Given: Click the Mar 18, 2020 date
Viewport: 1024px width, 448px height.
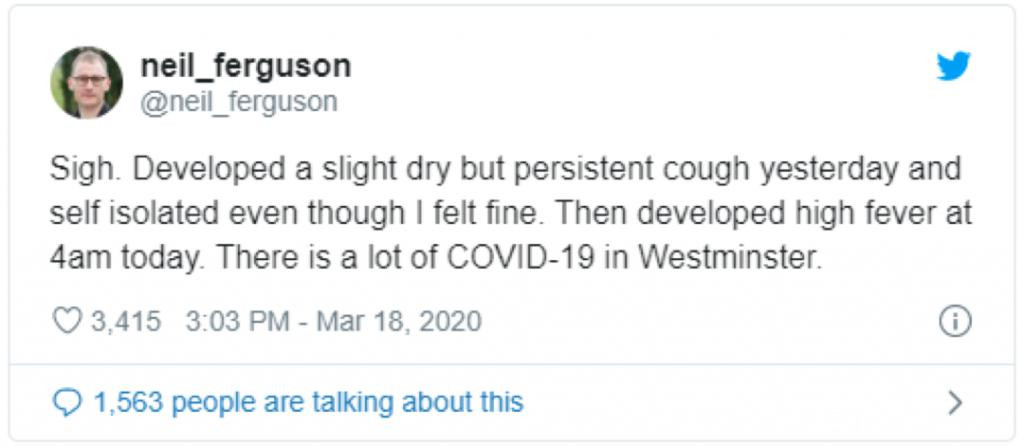Looking at the screenshot, I should click(398, 322).
